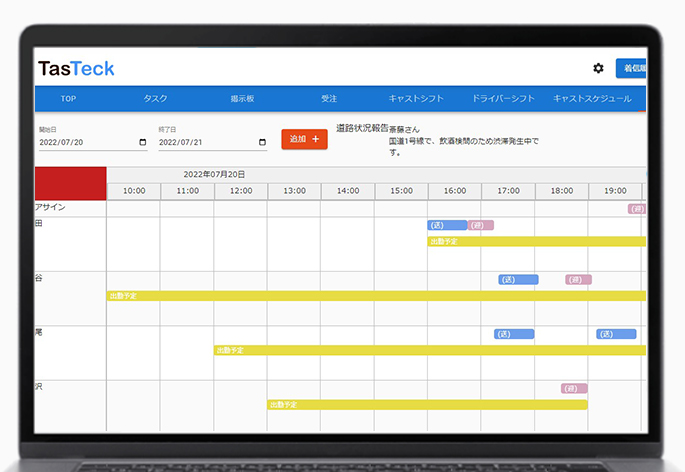Open the 受注 menu item
Viewport: 685px width, 472px height.
tap(329, 99)
